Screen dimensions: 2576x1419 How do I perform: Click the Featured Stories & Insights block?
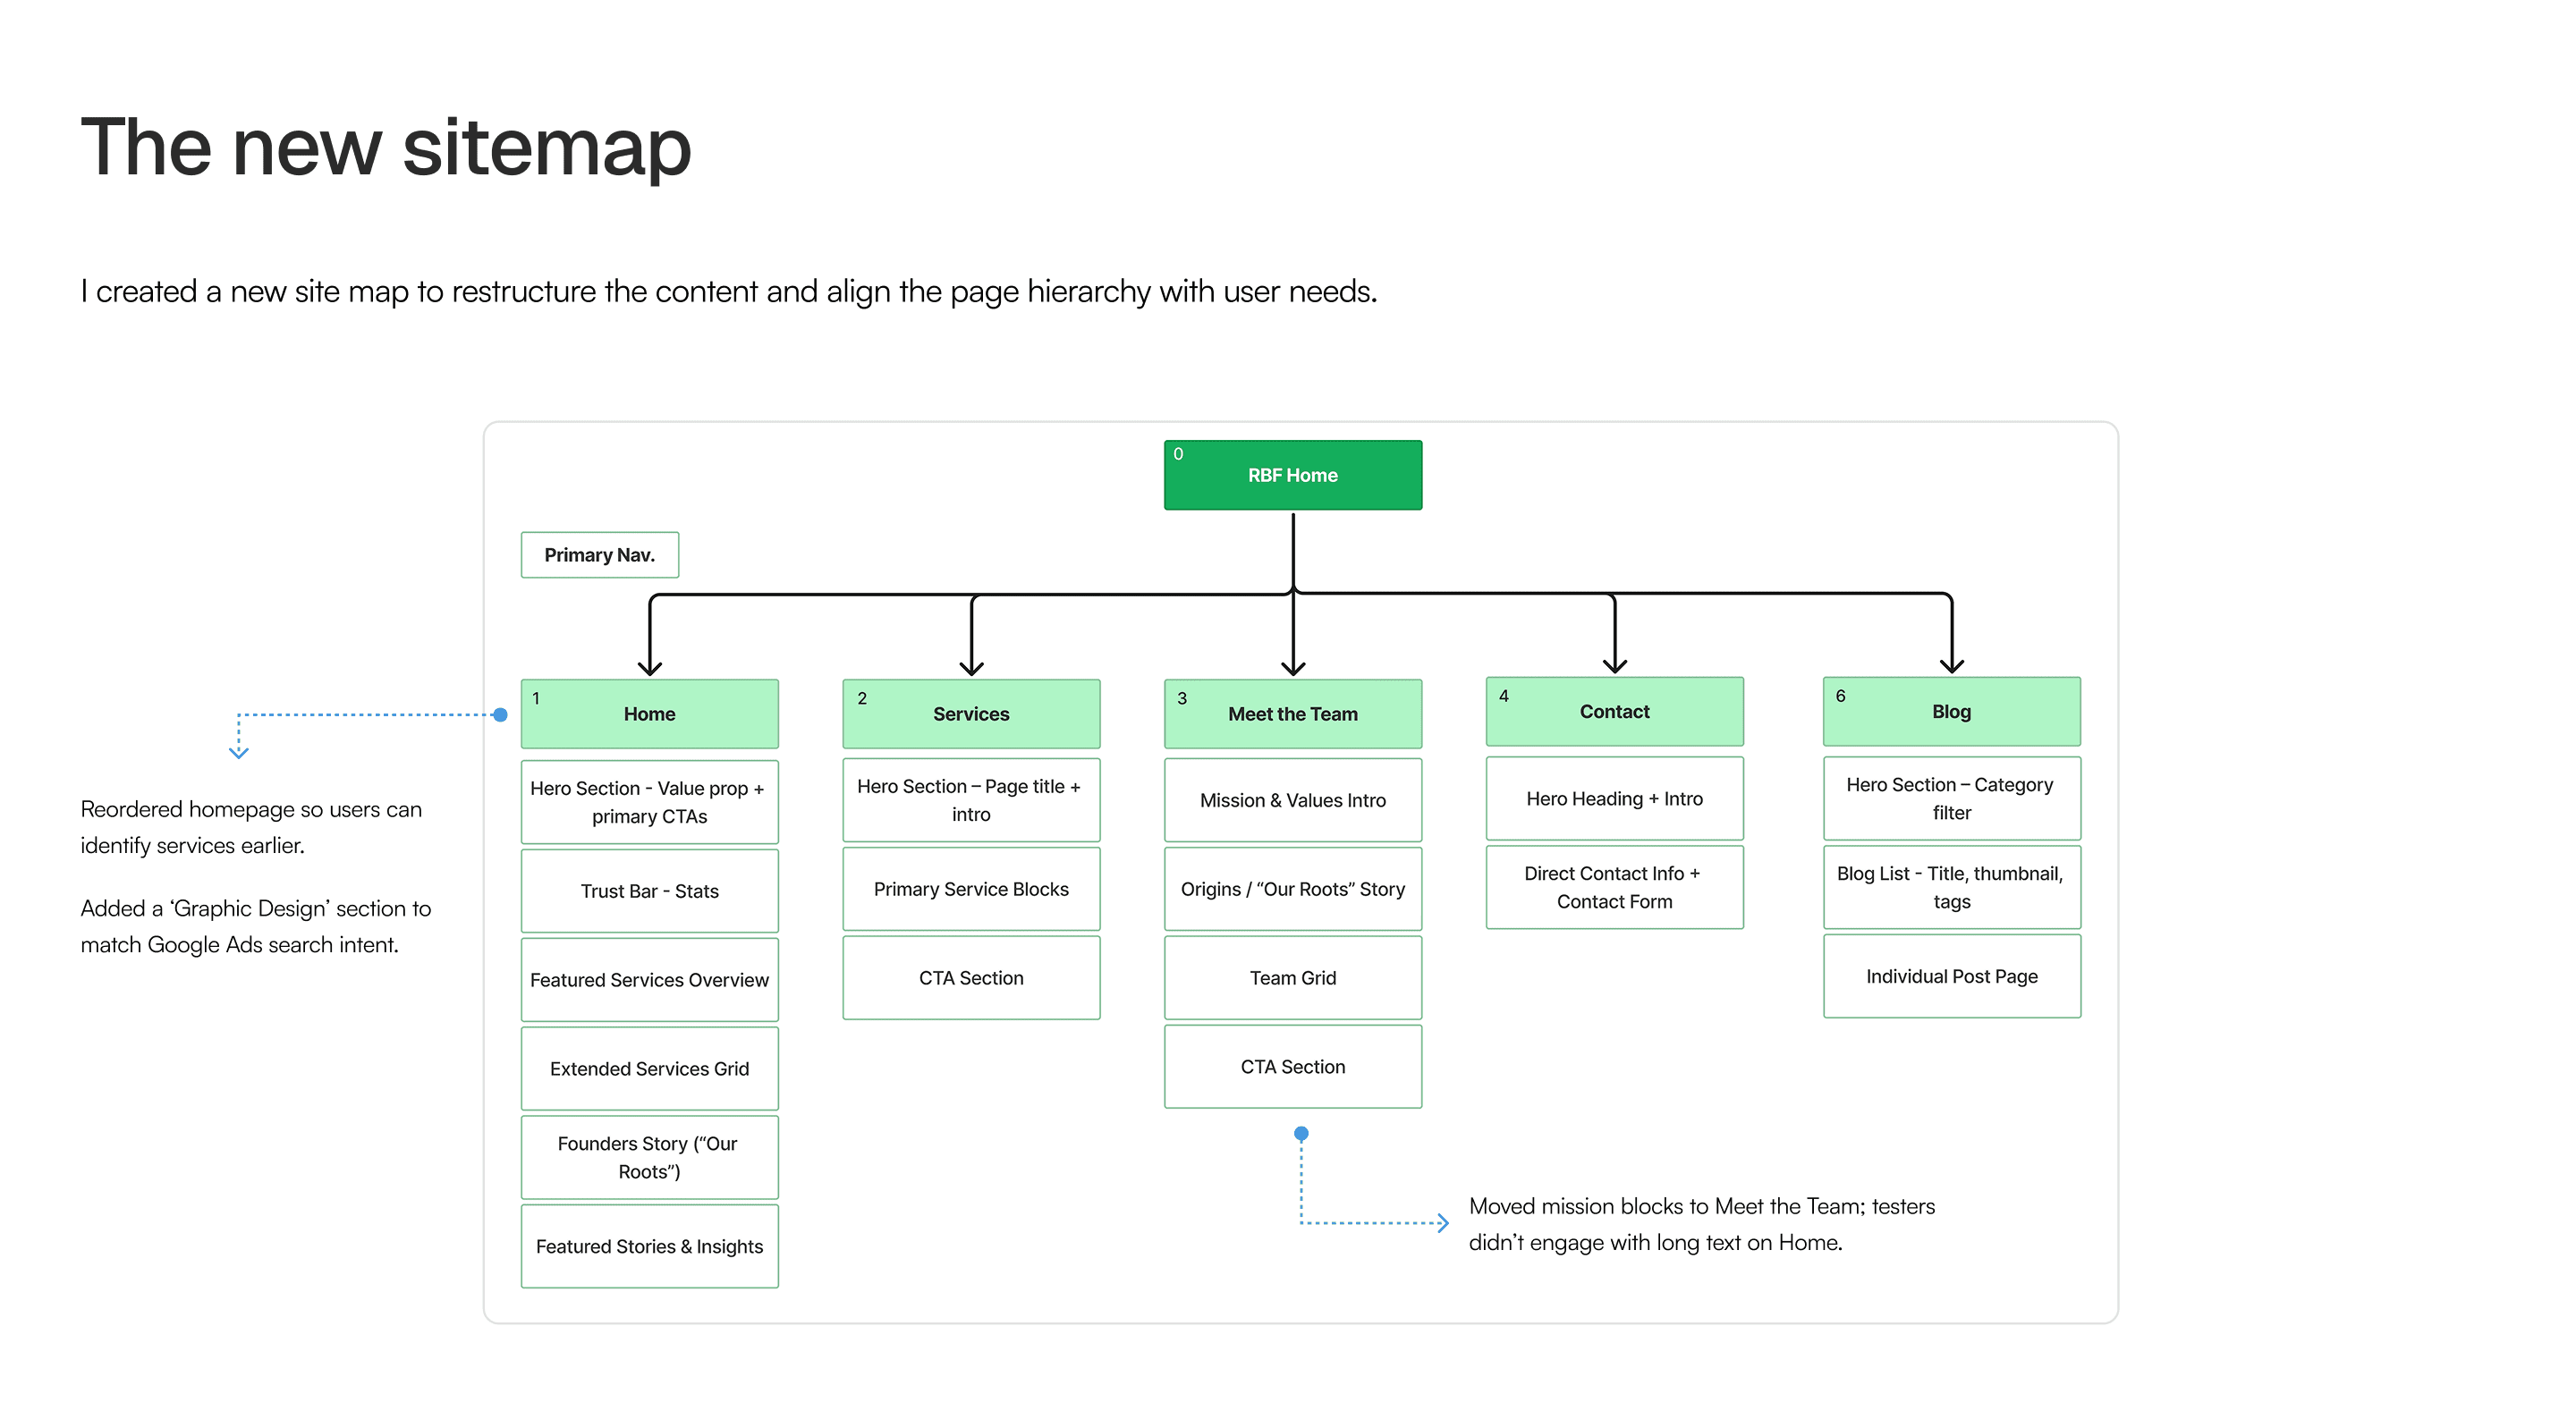[649, 1246]
